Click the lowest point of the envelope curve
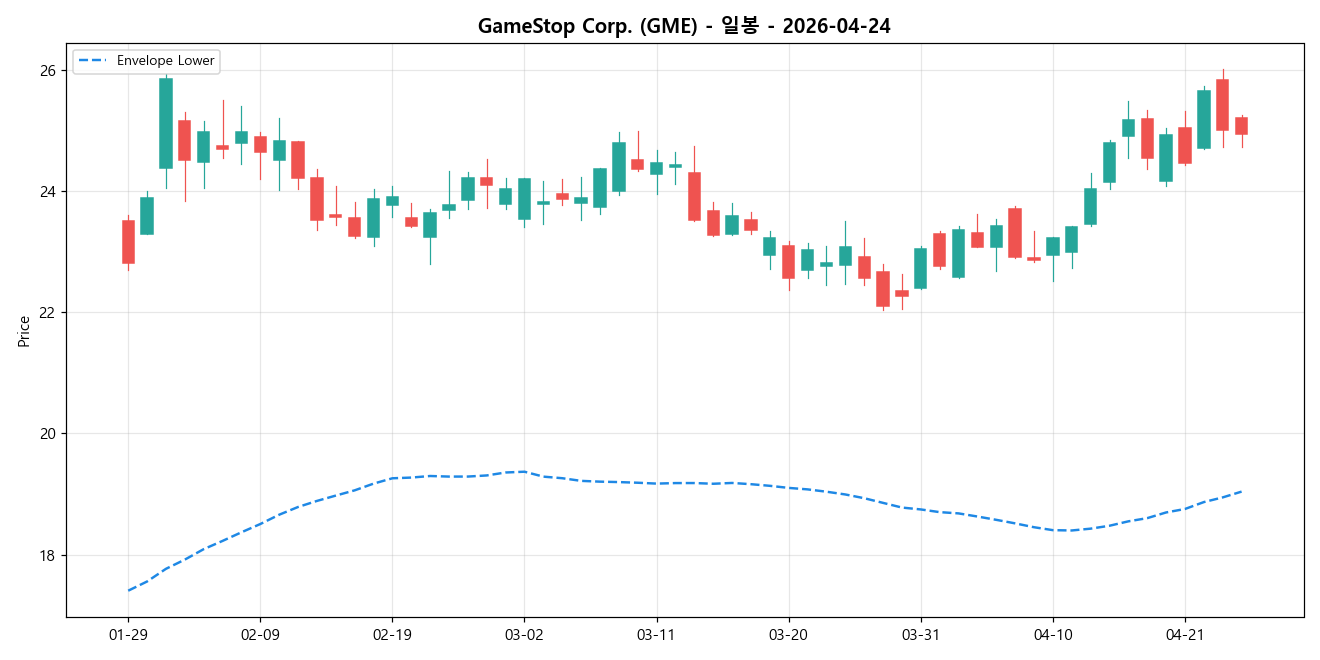The width and height of the screenshot is (1320, 660). point(130,590)
